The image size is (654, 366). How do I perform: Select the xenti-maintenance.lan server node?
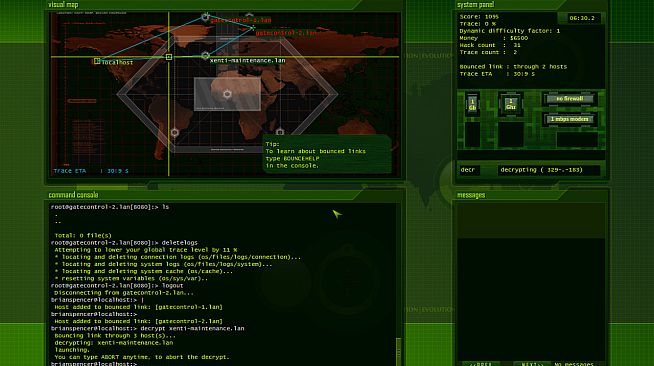205,56
